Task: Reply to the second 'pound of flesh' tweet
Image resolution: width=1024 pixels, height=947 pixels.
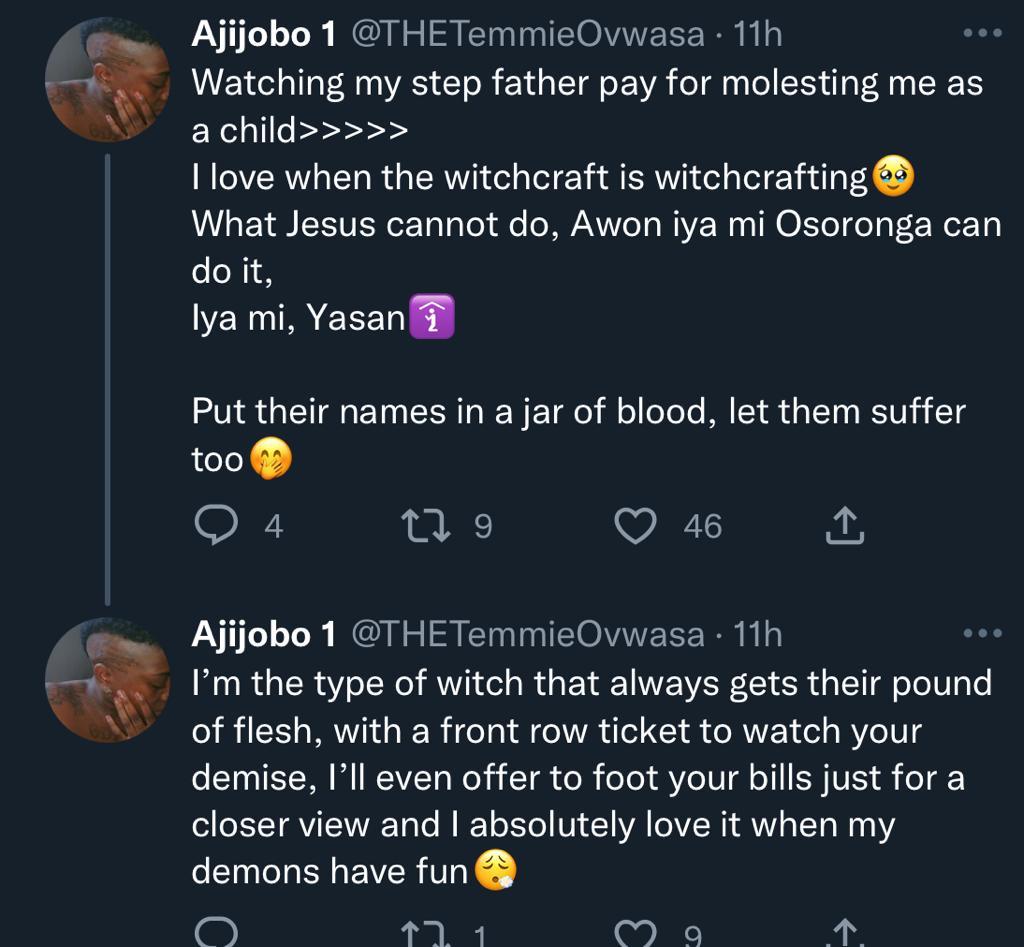Action: pyautogui.click(x=213, y=934)
